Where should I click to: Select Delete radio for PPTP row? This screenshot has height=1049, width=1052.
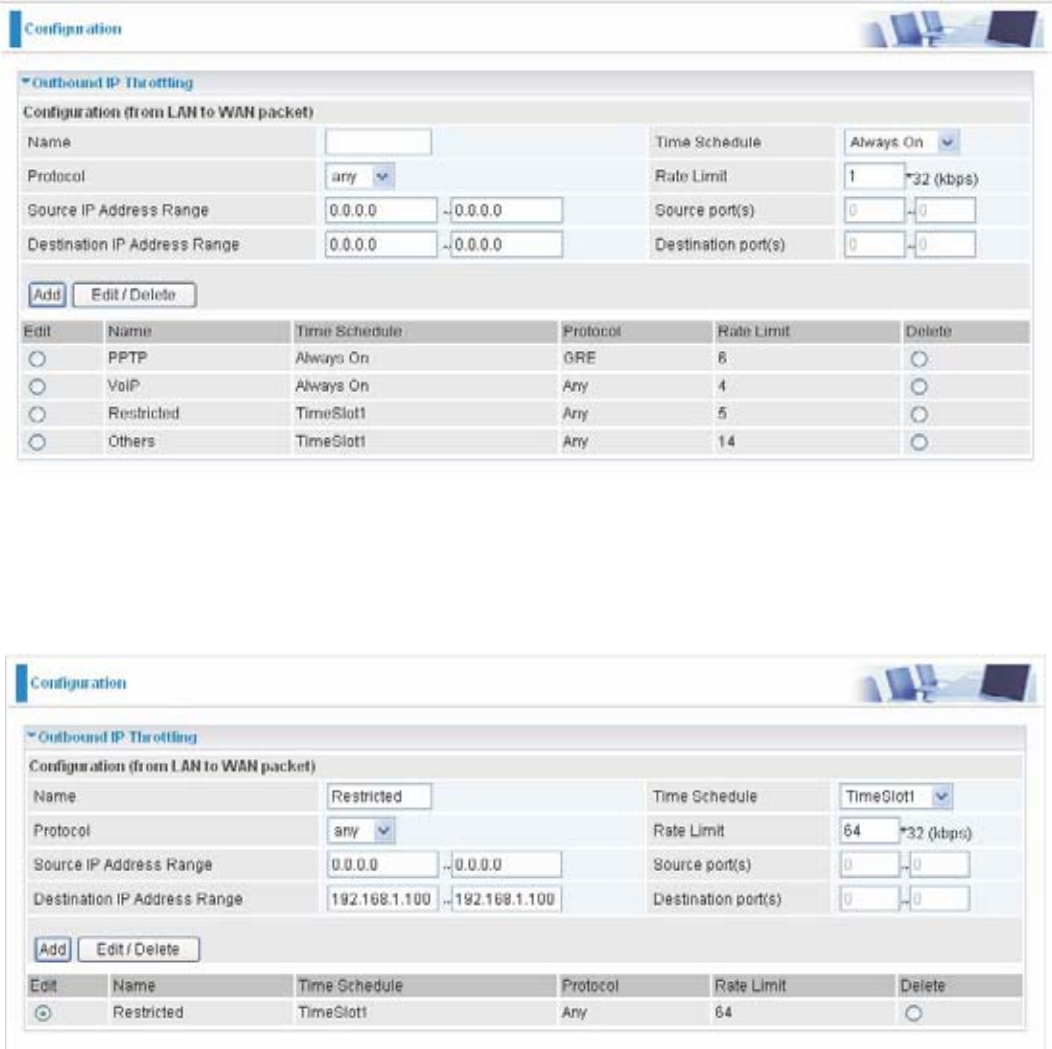(x=919, y=359)
